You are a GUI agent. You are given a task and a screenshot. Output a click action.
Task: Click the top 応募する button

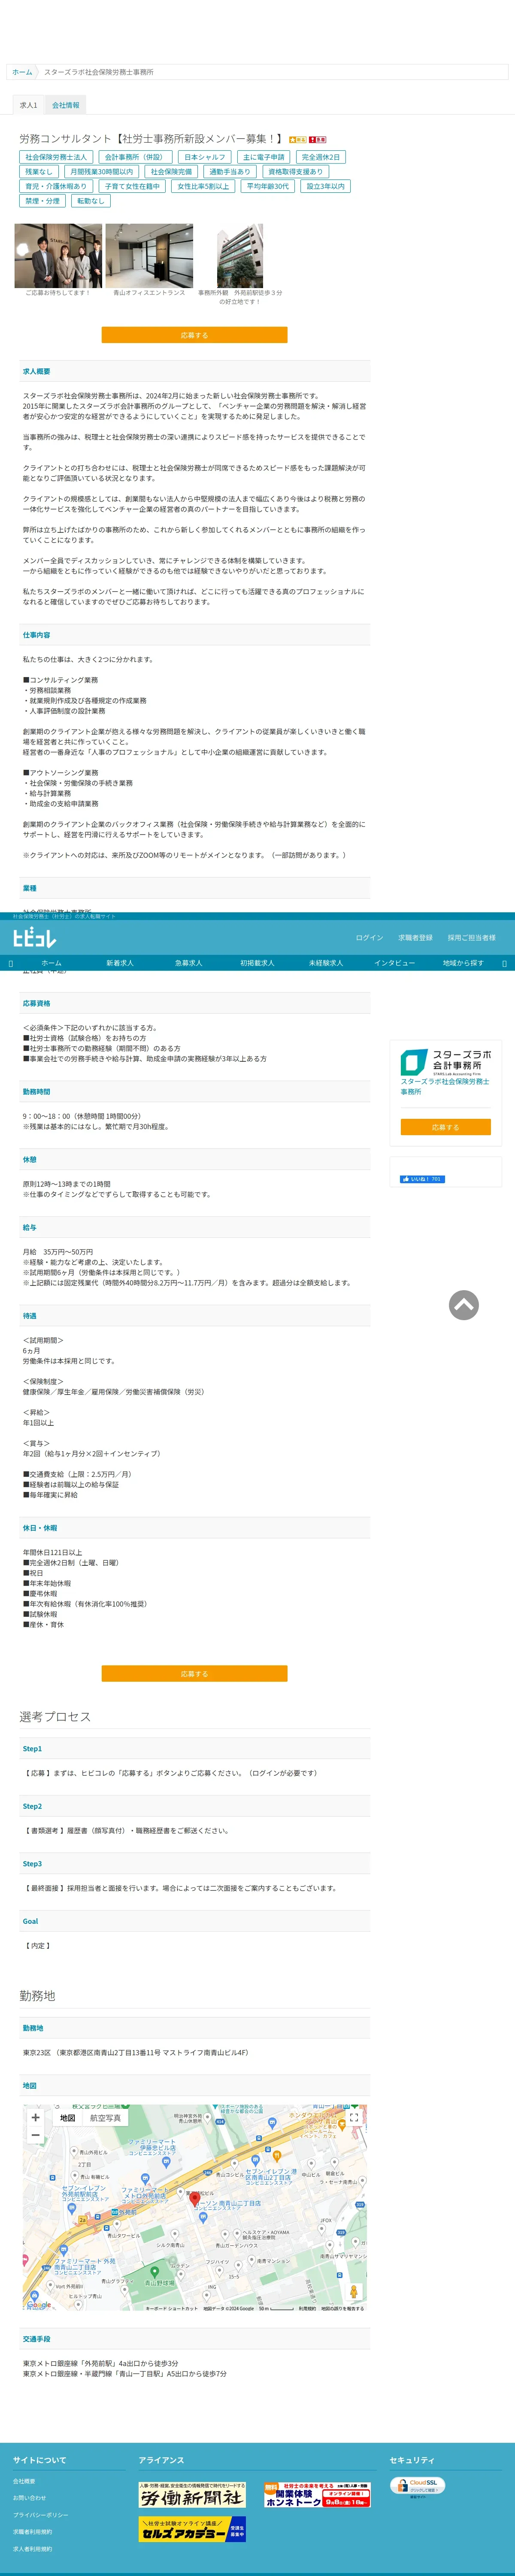tap(194, 335)
